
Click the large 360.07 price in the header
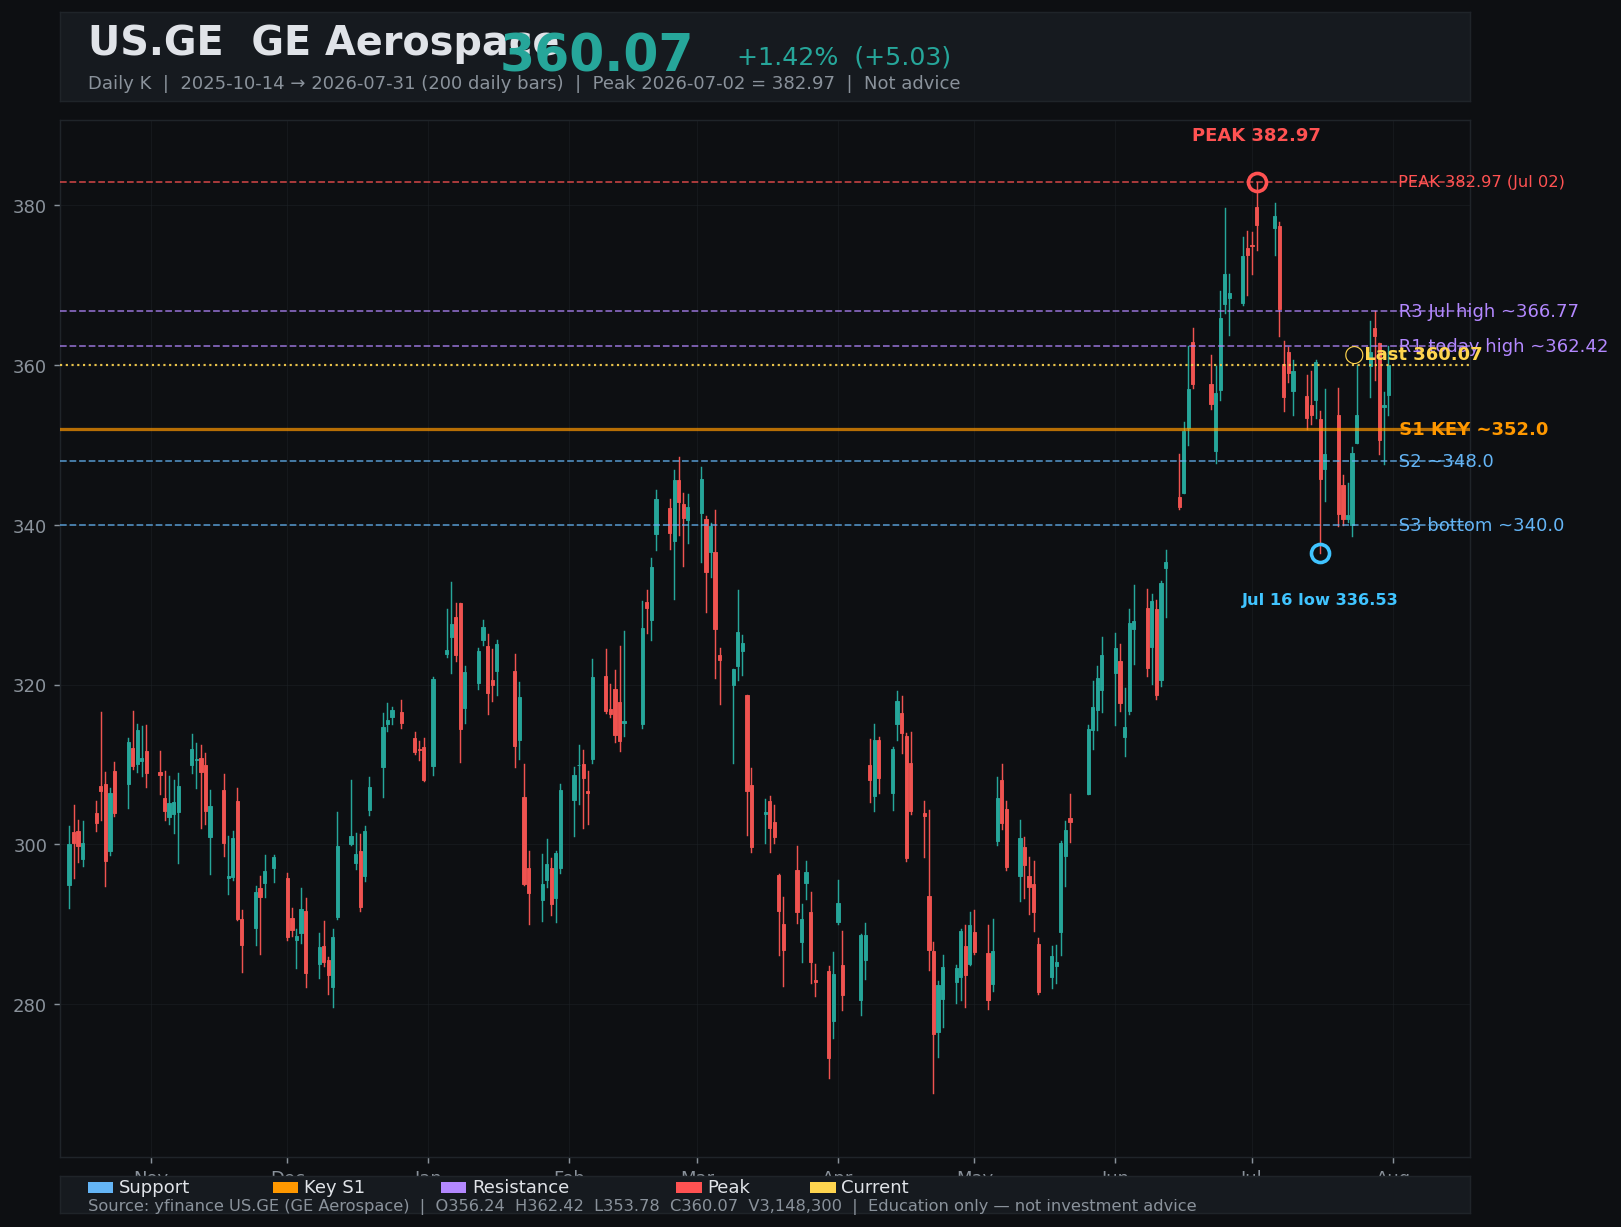[596, 54]
